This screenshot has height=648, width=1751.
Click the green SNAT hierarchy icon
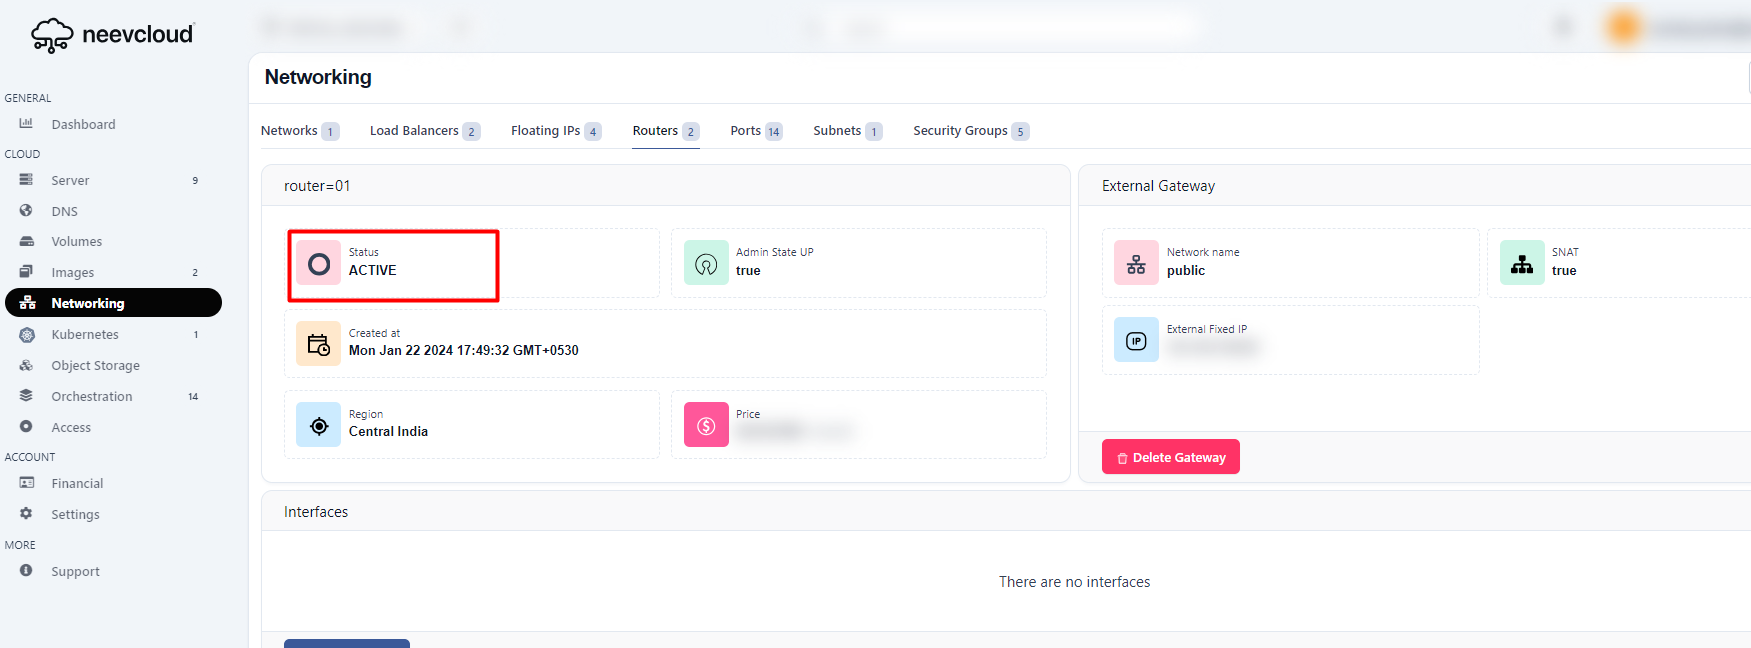[x=1522, y=264]
